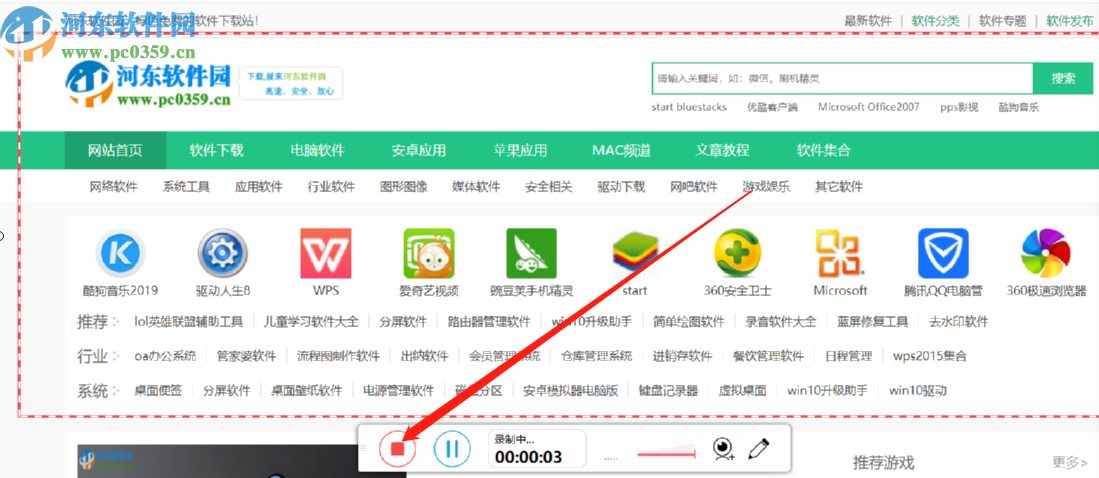Click 更多> beside 推荐游戏
This screenshot has height=478, width=1099.
[x=1070, y=463]
